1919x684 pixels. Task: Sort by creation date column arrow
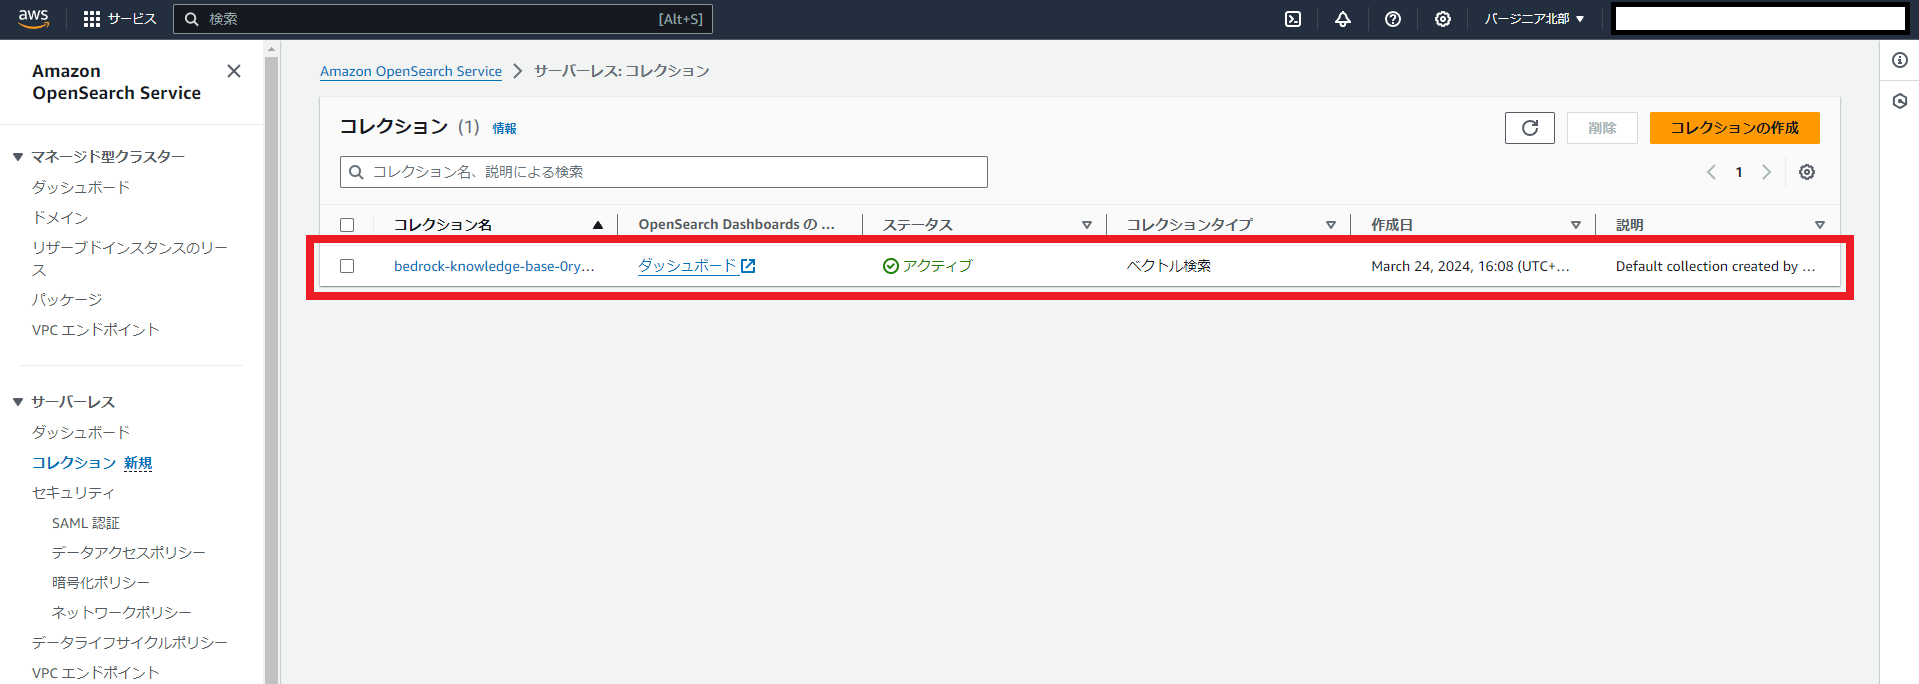pos(1576,225)
